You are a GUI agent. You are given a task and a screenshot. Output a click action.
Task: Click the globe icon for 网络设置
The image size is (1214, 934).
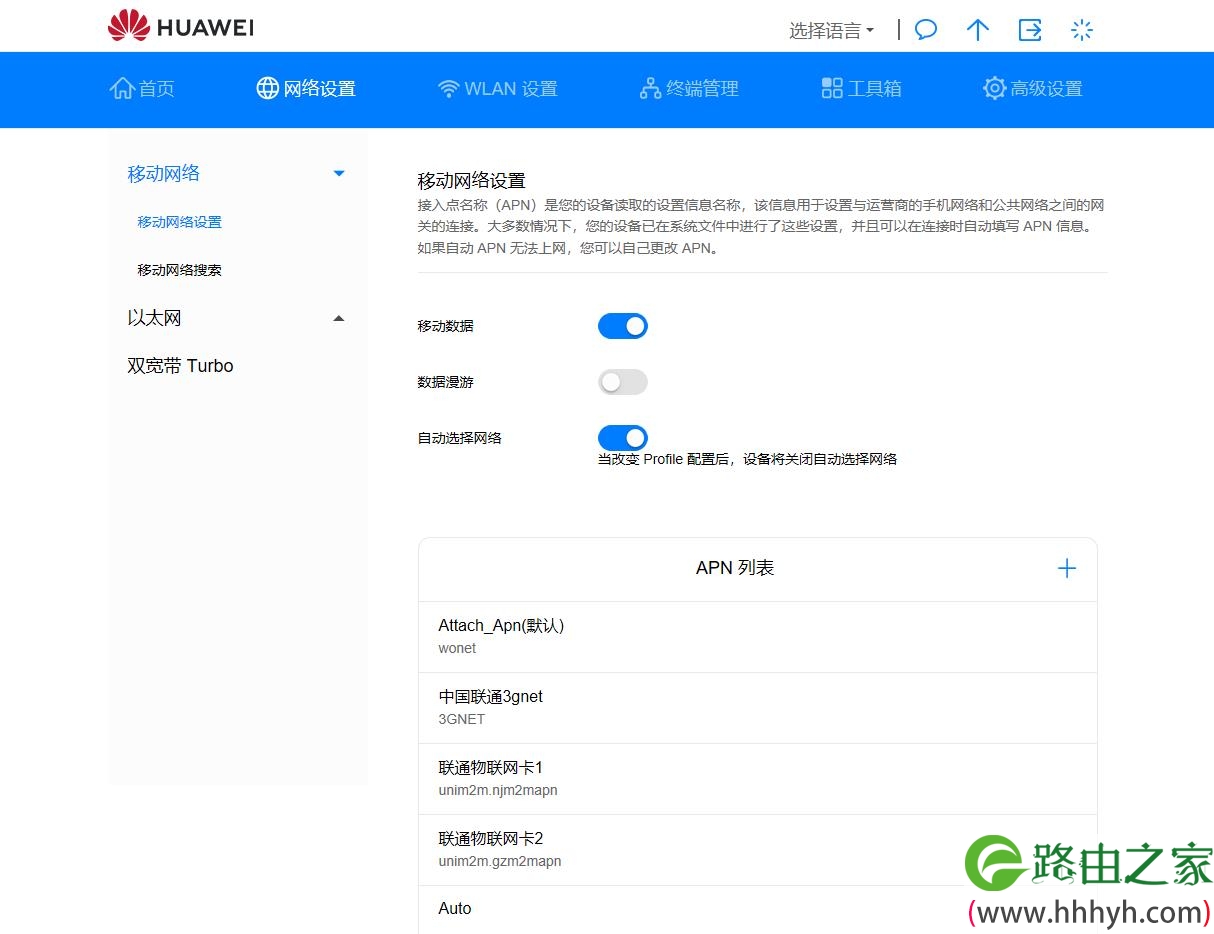[x=268, y=88]
